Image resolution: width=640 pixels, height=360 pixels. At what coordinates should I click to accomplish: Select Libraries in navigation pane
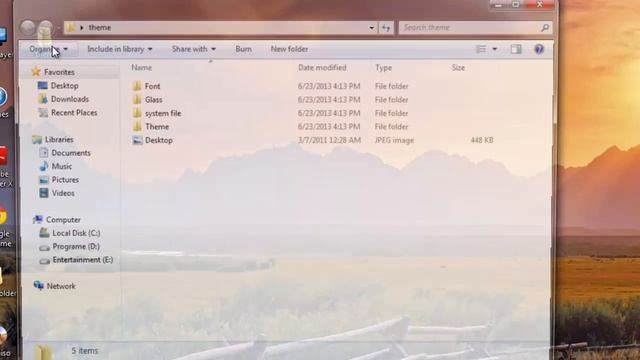(59, 140)
